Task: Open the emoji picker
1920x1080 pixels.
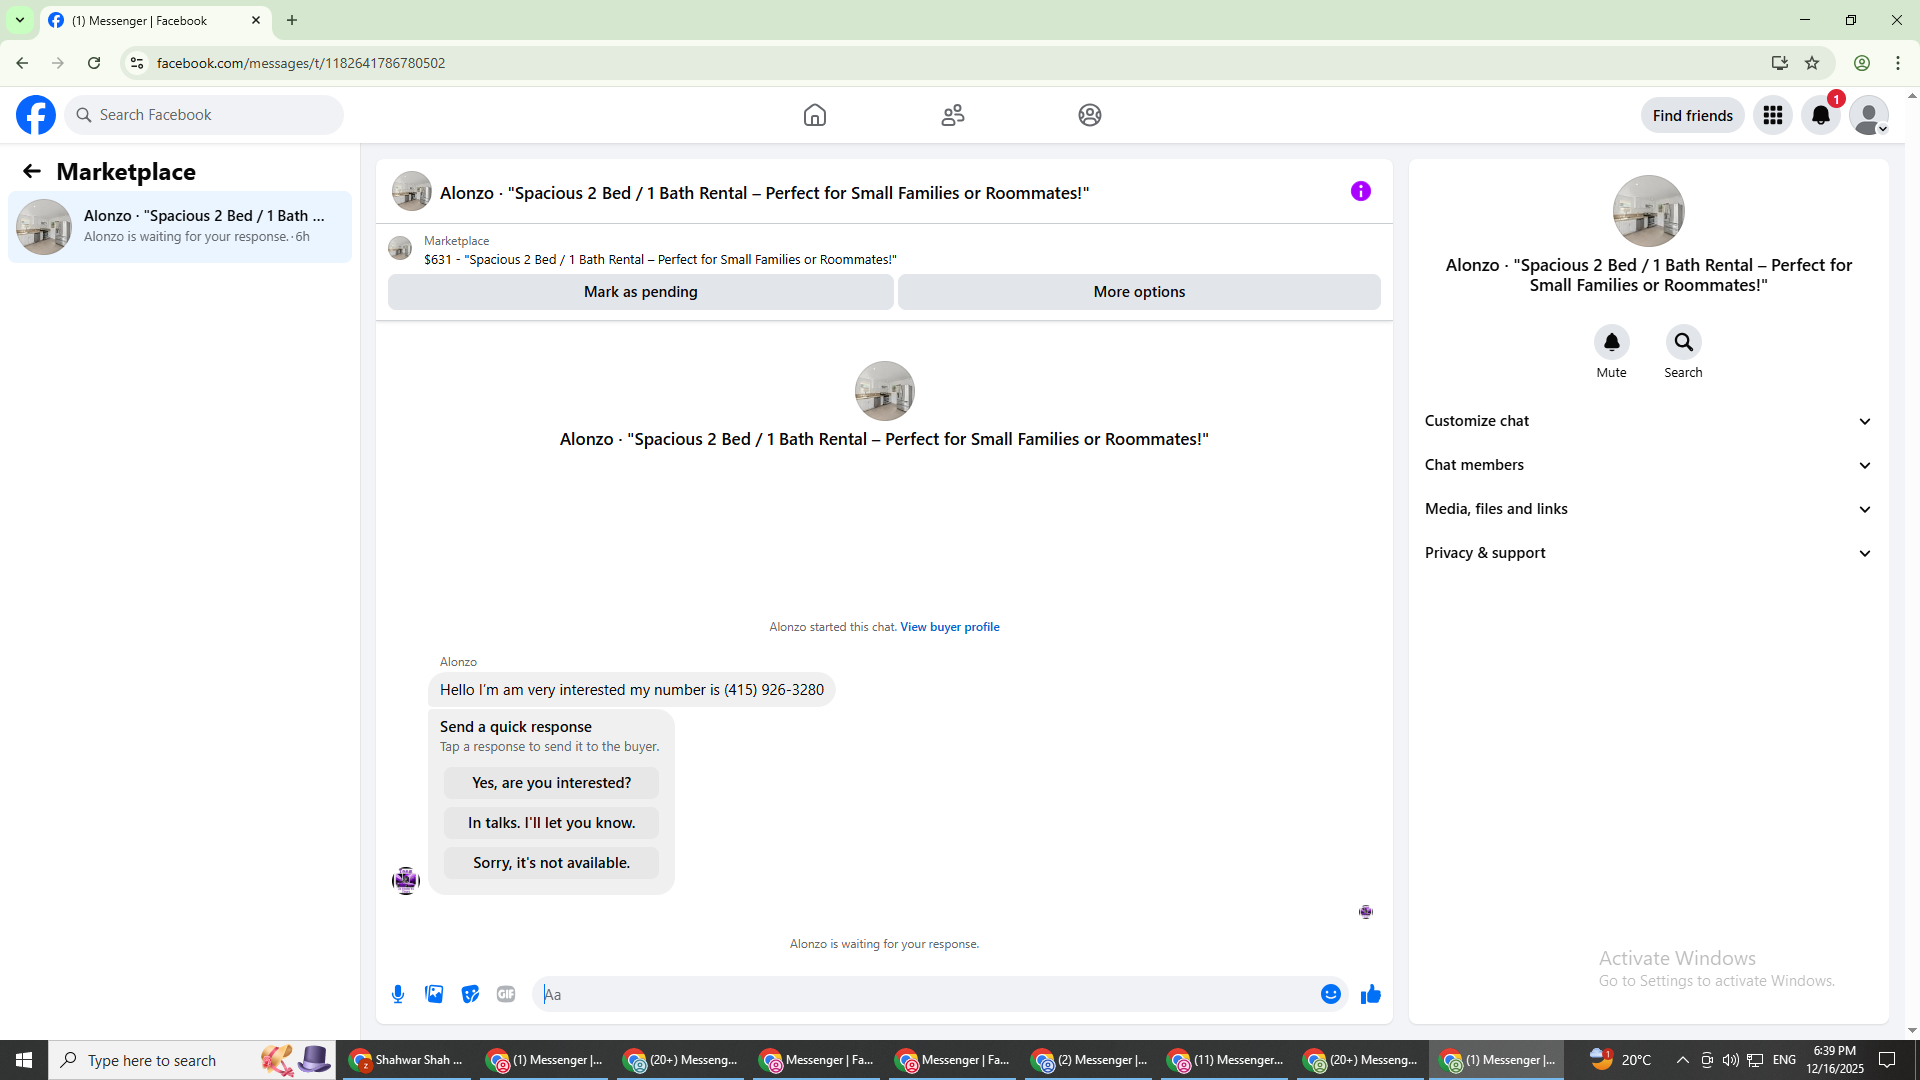Action: click(1331, 994)
